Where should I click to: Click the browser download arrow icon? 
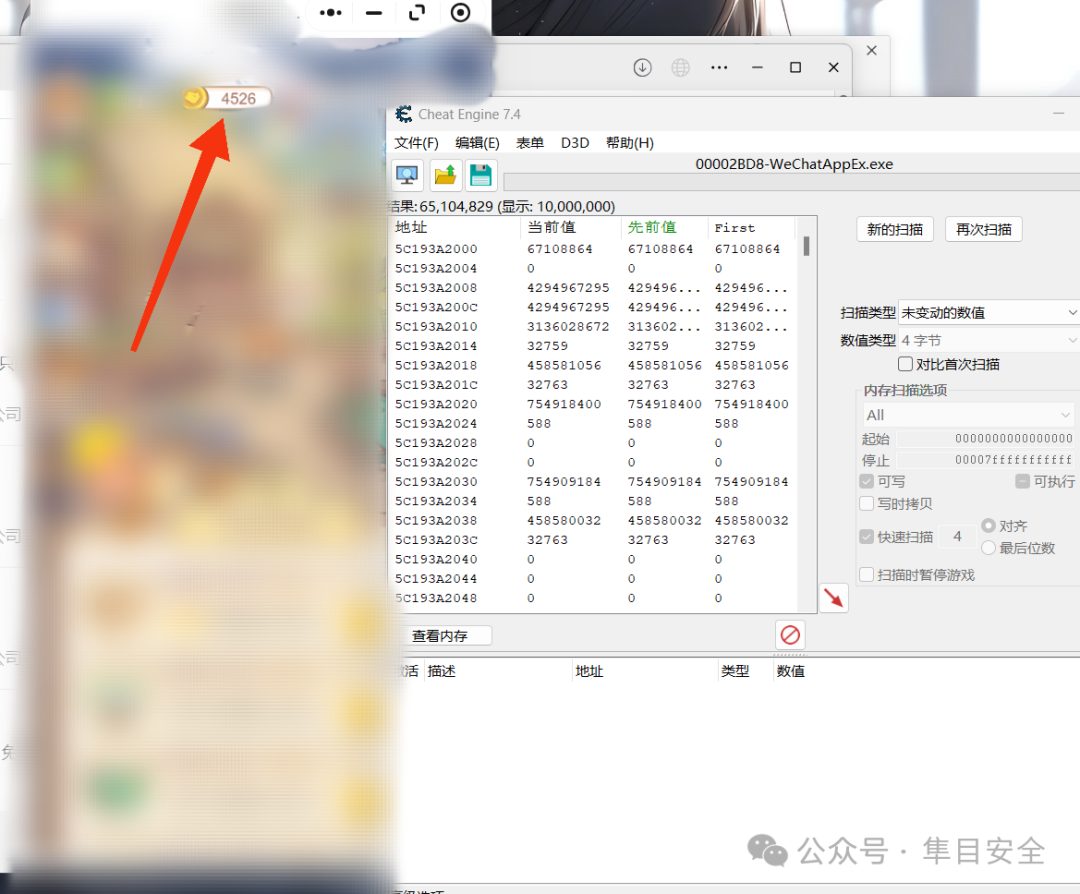click(643, 67)
